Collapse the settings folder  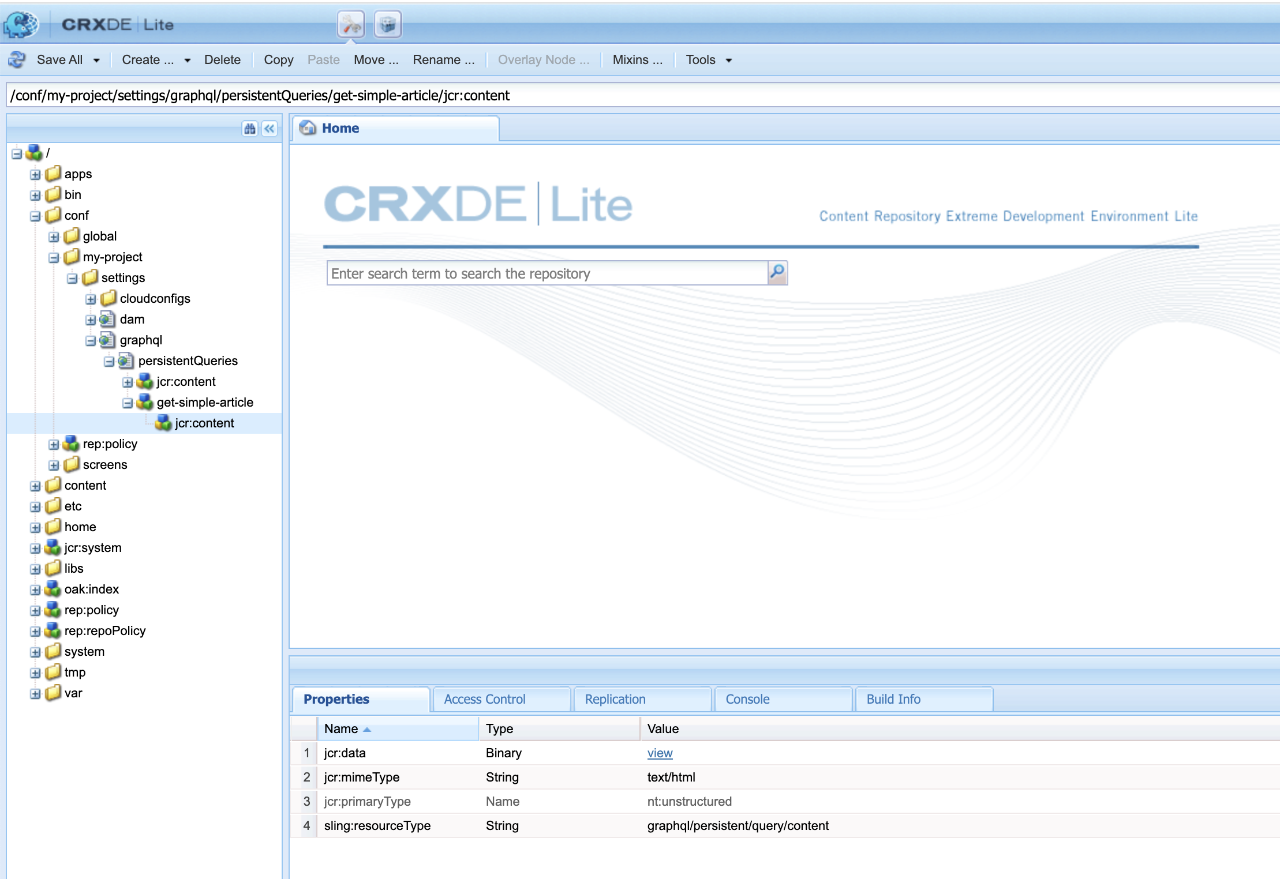point(73,278)
